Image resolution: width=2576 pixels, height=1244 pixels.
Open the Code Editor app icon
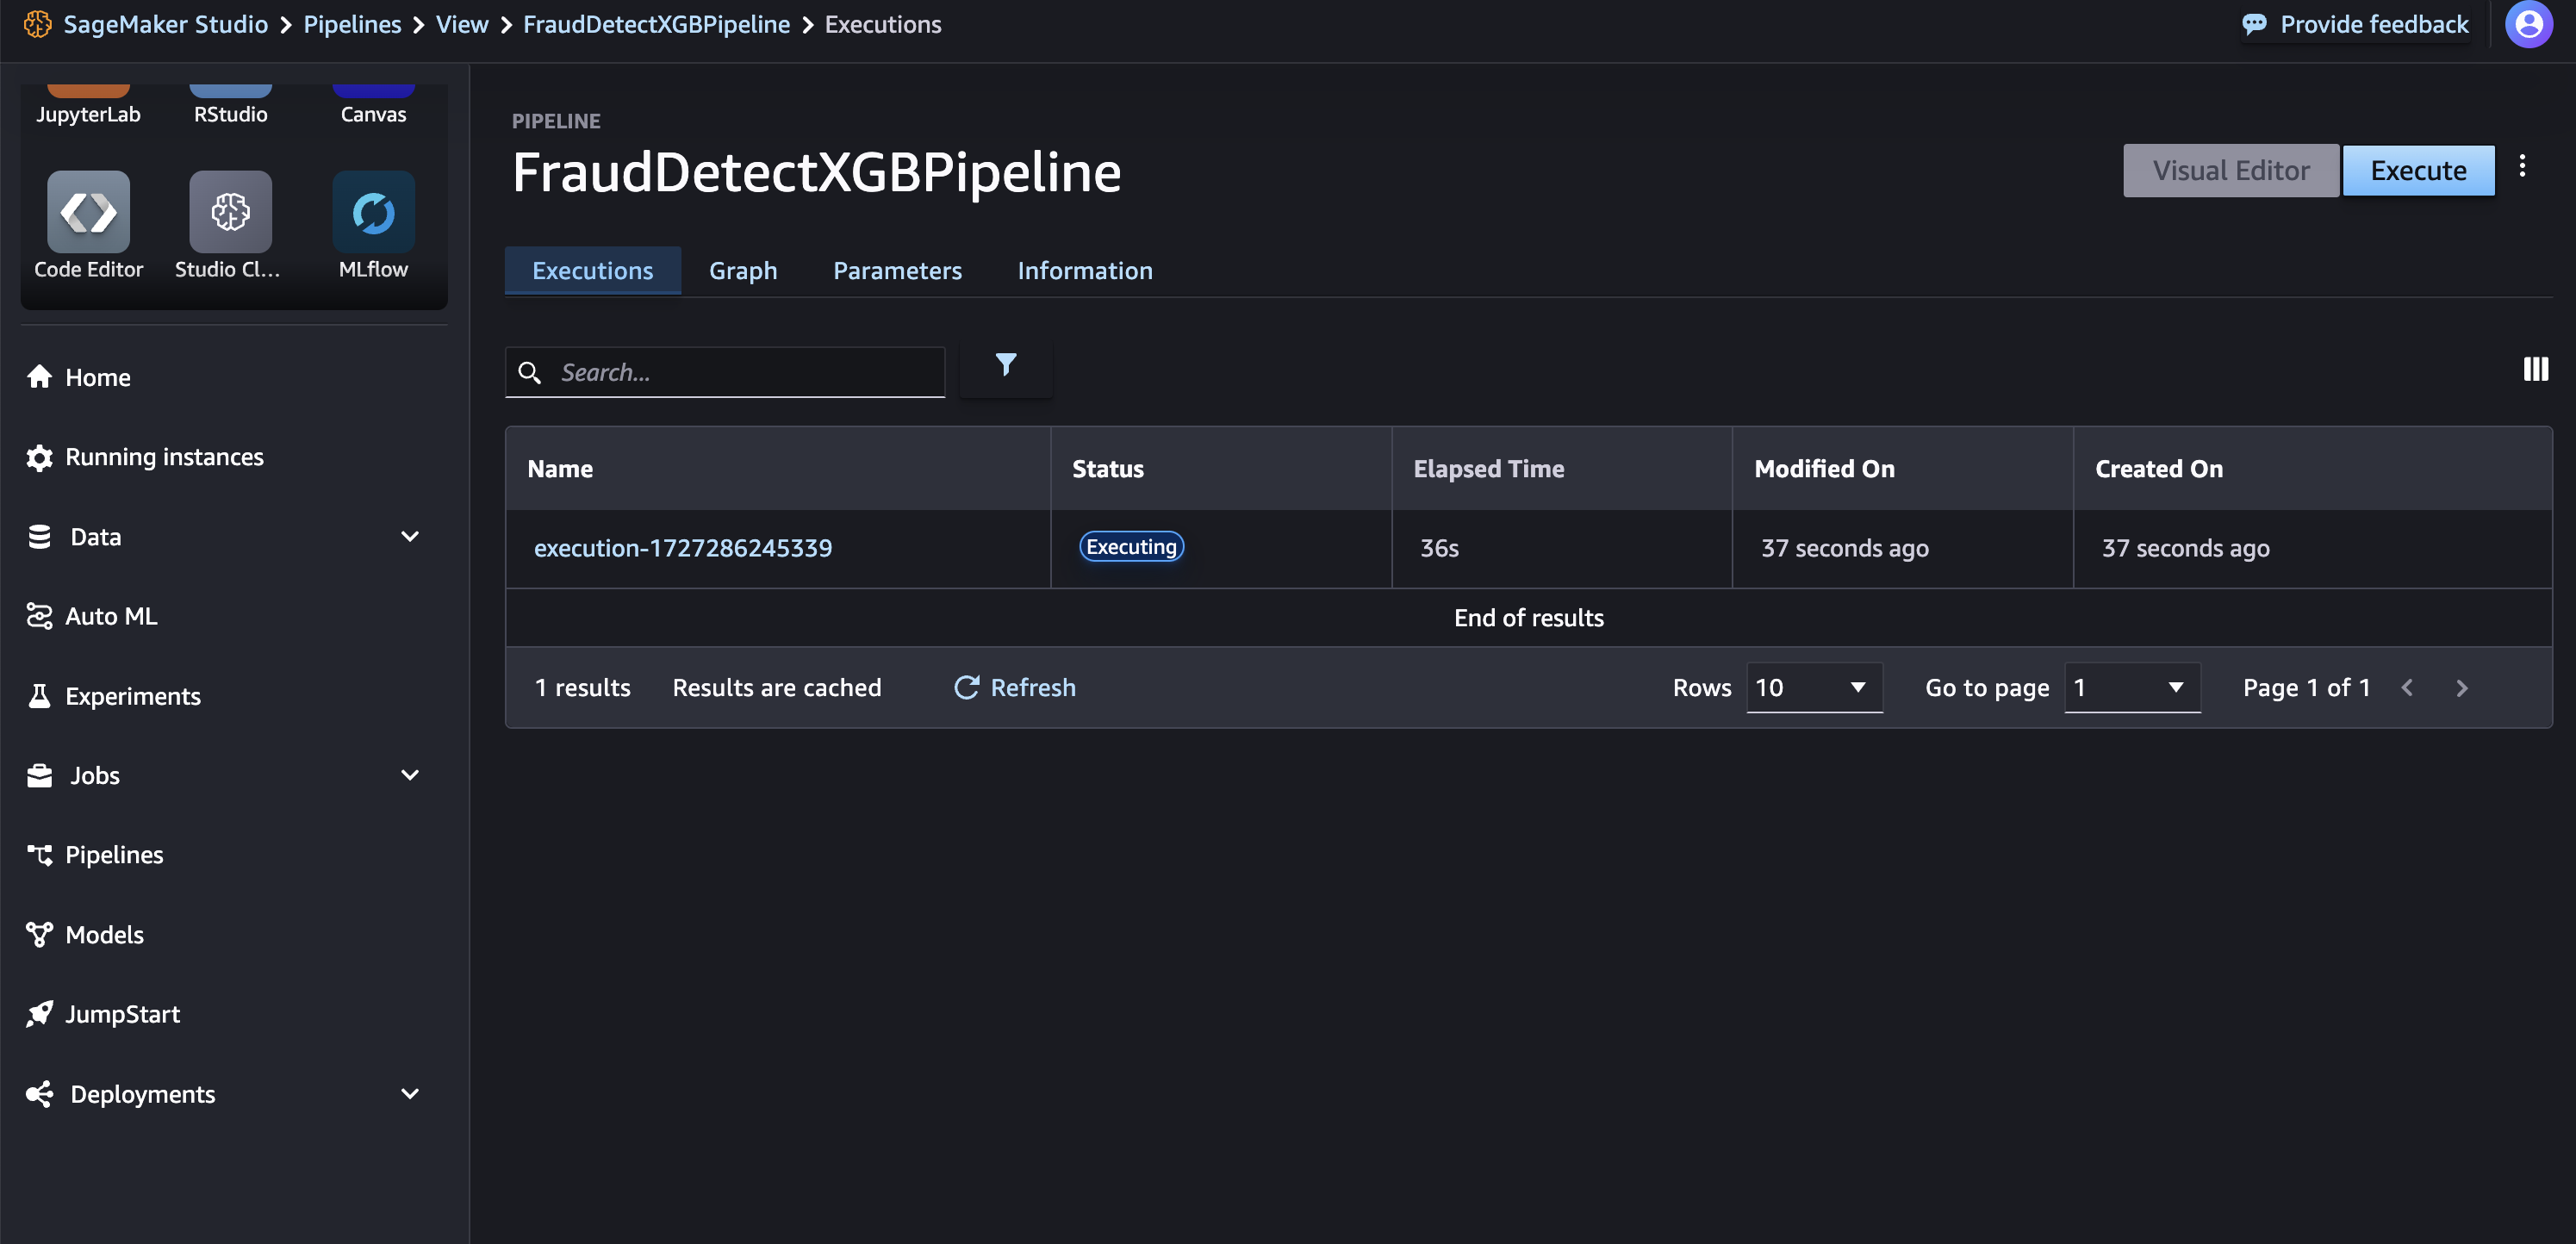(88, 212)
